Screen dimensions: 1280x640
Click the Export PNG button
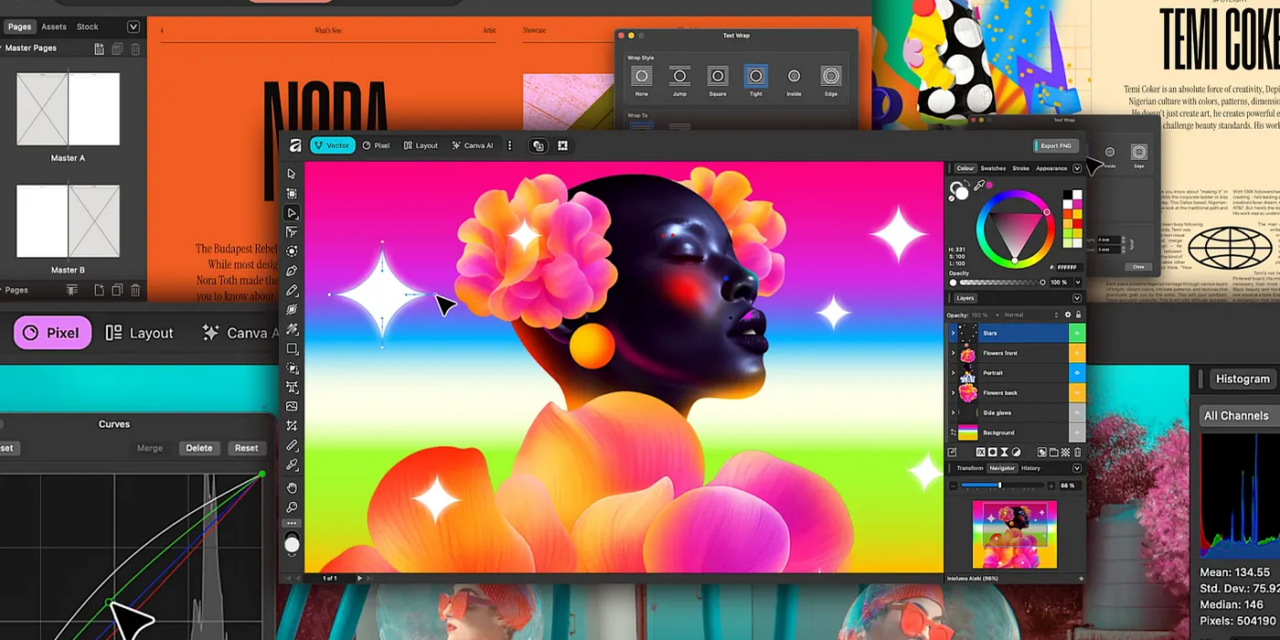1055,145
